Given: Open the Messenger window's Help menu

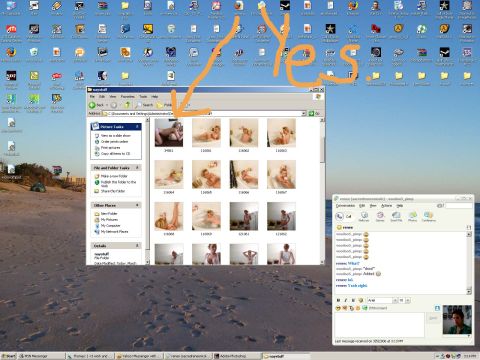Looking at the screenshot, I should [x=399, y=206].
